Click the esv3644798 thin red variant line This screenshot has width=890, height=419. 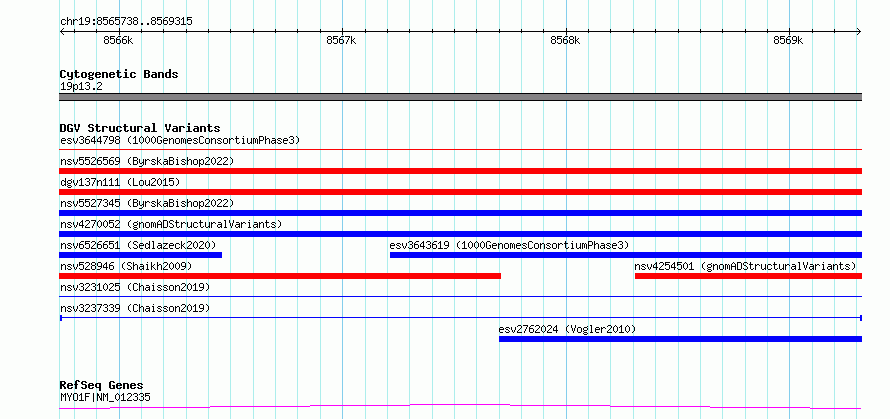pos(461,149)
